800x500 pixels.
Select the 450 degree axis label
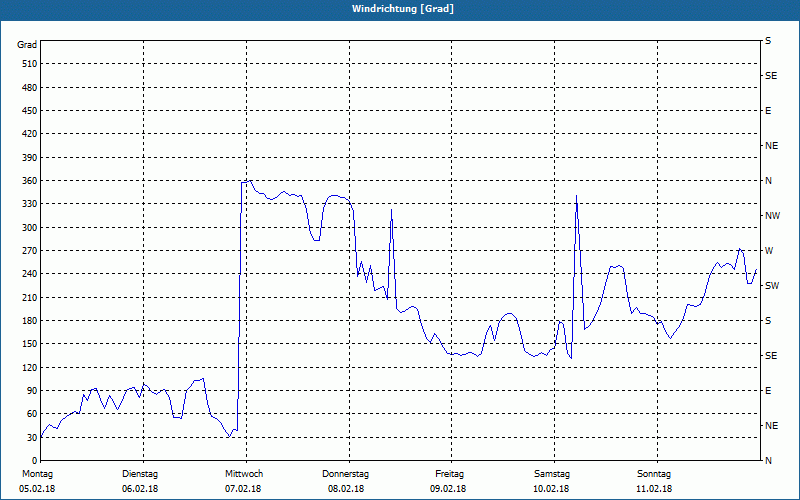[x=30, y=111]
